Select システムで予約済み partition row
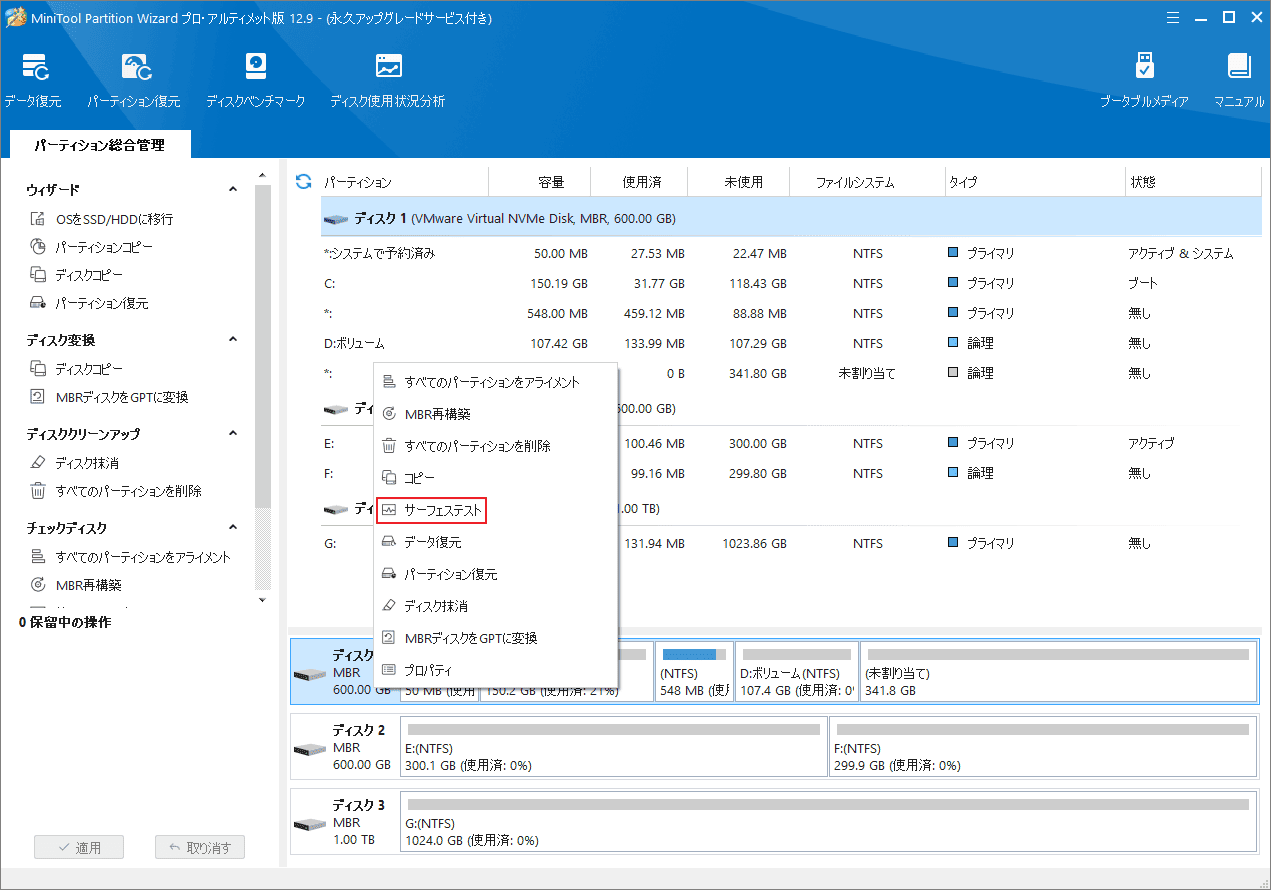 [791, 253]
